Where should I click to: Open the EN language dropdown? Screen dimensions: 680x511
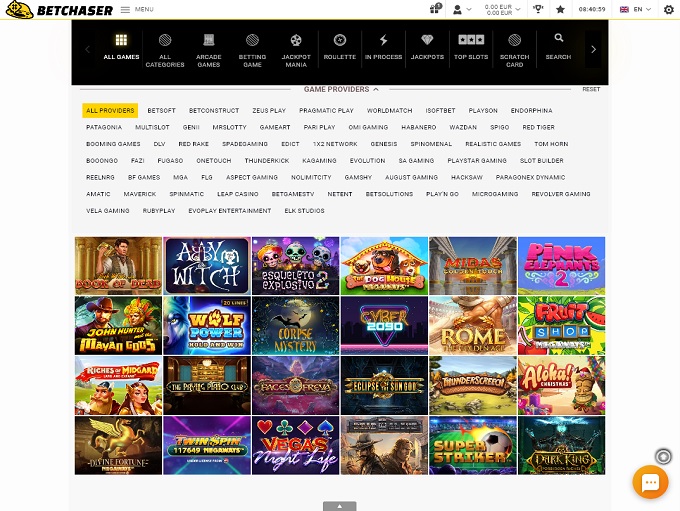(x=635, y=9)
